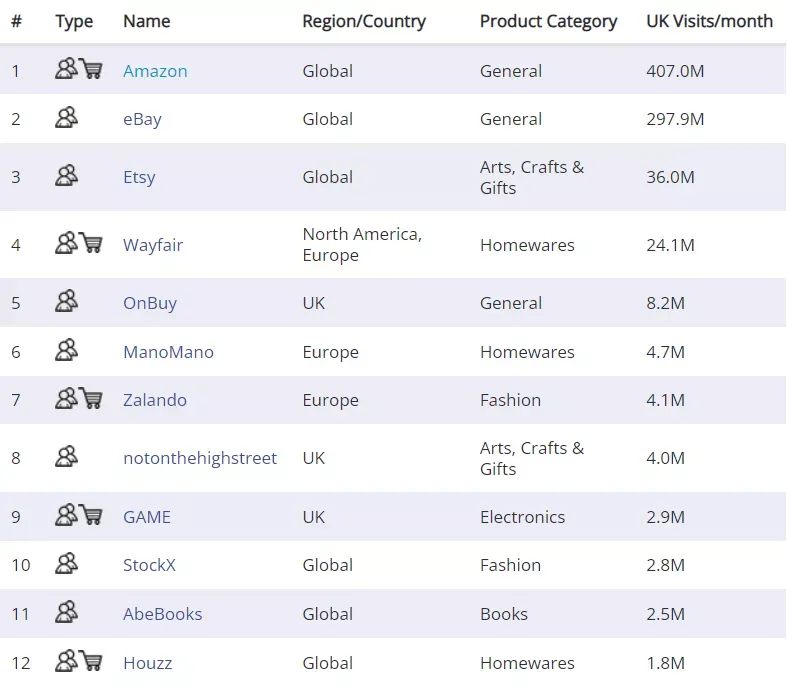
Task: Click the shopping cart icon in Amazon row
Action: (91, 69)
